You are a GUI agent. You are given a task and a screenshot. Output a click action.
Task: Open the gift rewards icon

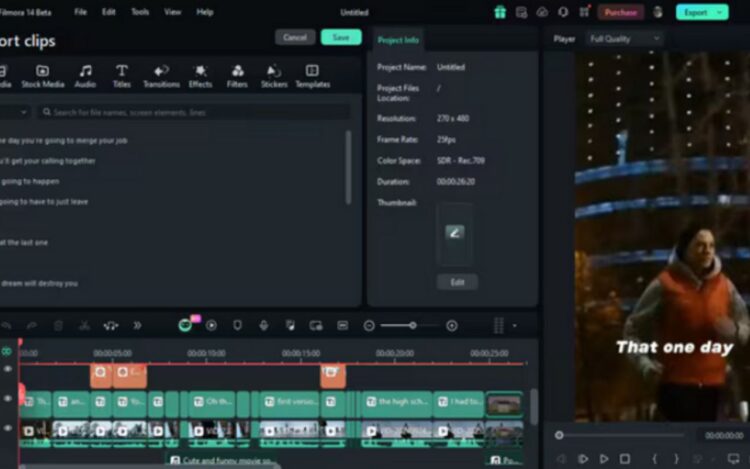[500, 12]
